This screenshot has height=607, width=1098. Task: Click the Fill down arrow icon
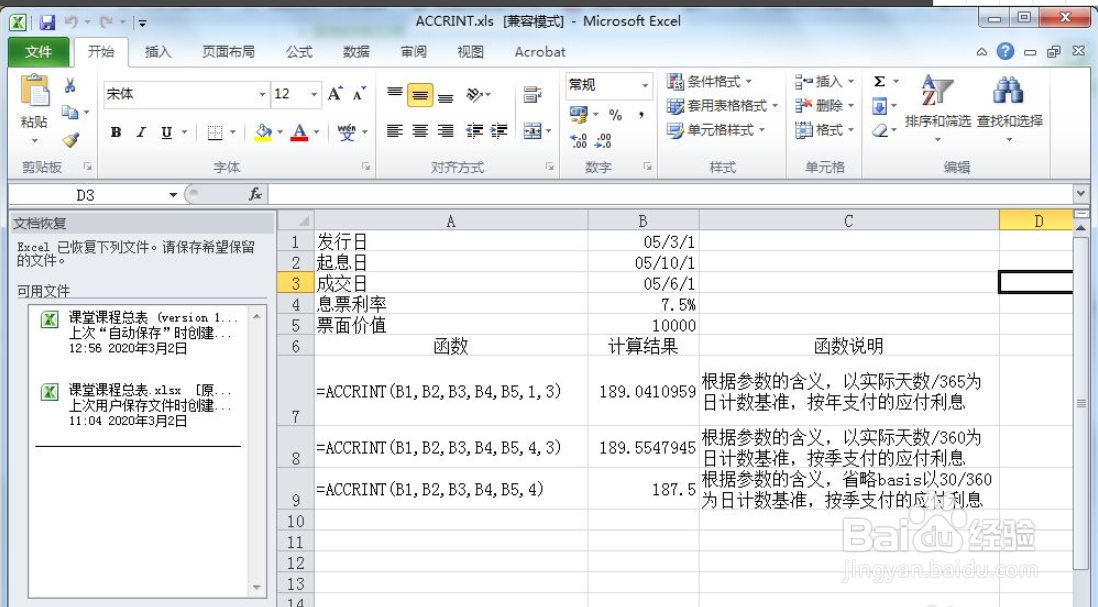[880, 106]
